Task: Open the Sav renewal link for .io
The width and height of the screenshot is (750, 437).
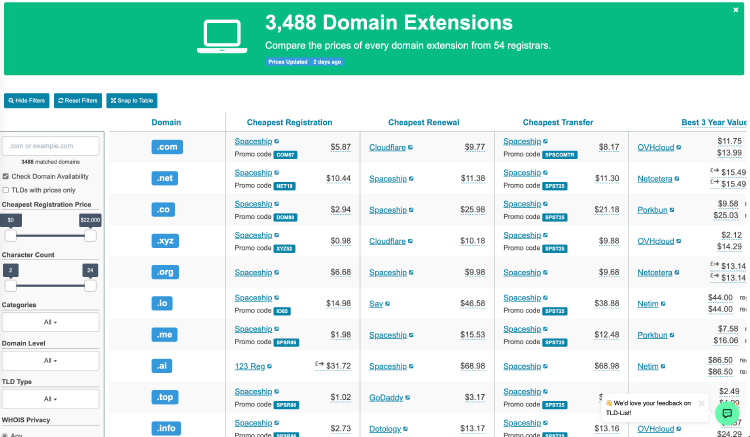Action: [376, 304]
